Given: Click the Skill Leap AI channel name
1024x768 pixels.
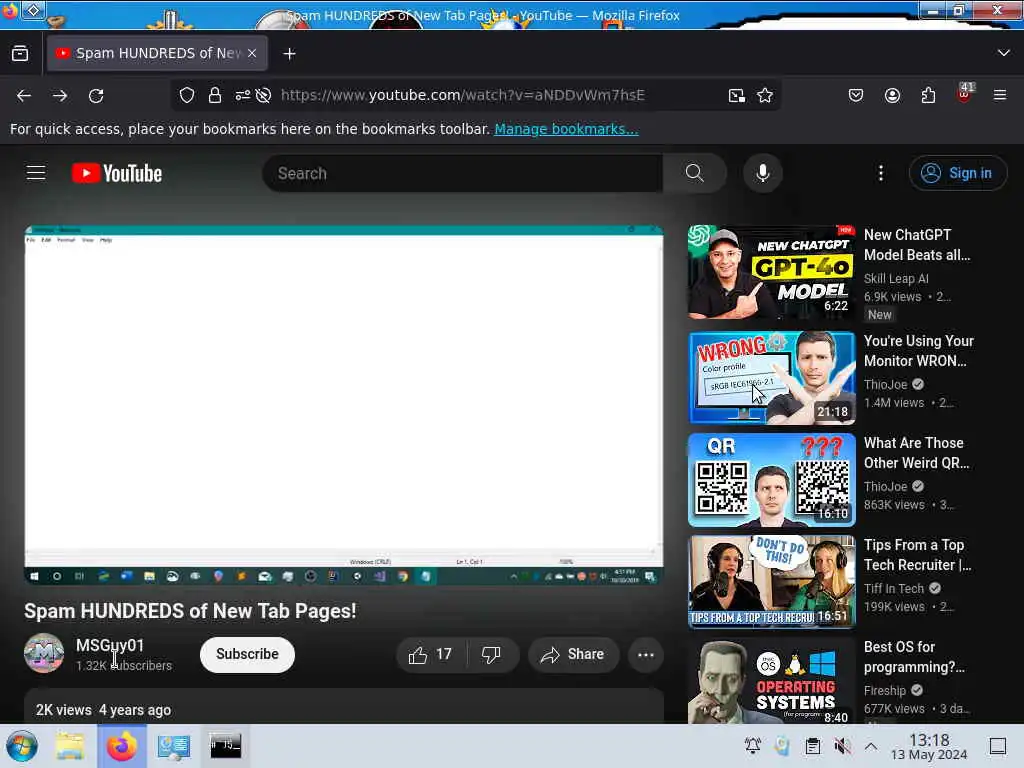Looking at the screenshot, I should (x=896, y=278).
